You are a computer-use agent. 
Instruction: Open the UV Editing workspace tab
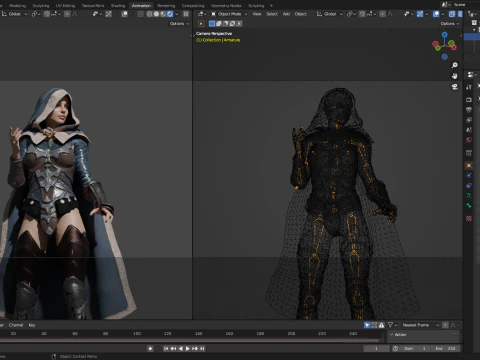click(65, 6)
